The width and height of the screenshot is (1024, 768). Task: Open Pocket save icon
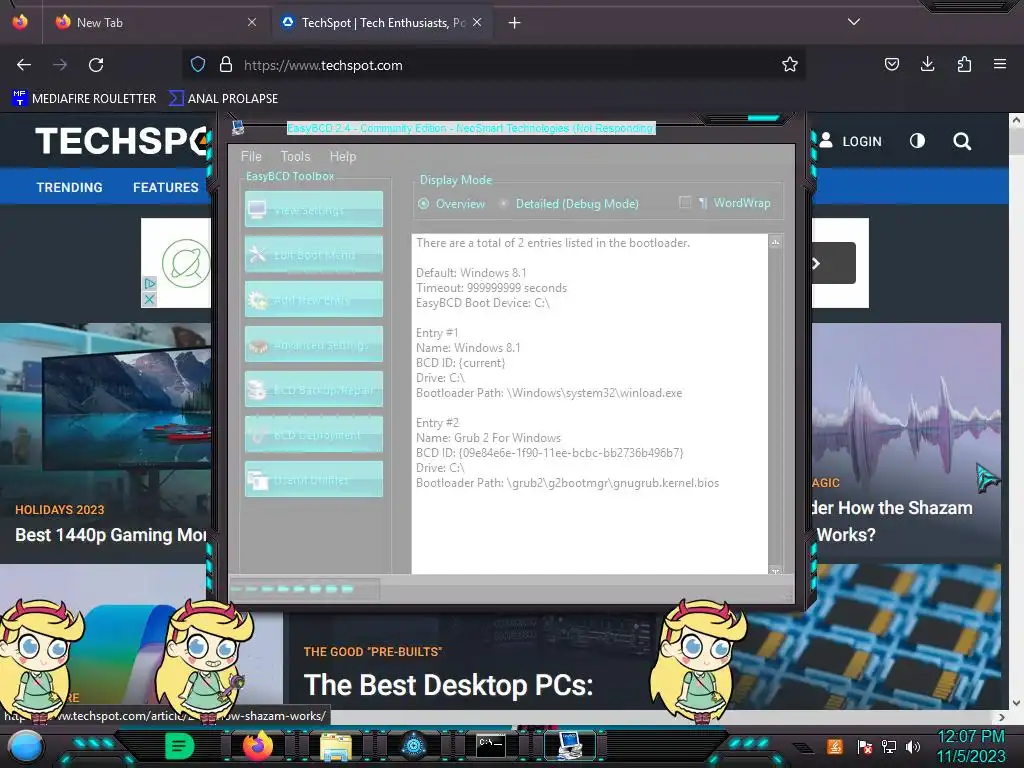pos(891,64)
